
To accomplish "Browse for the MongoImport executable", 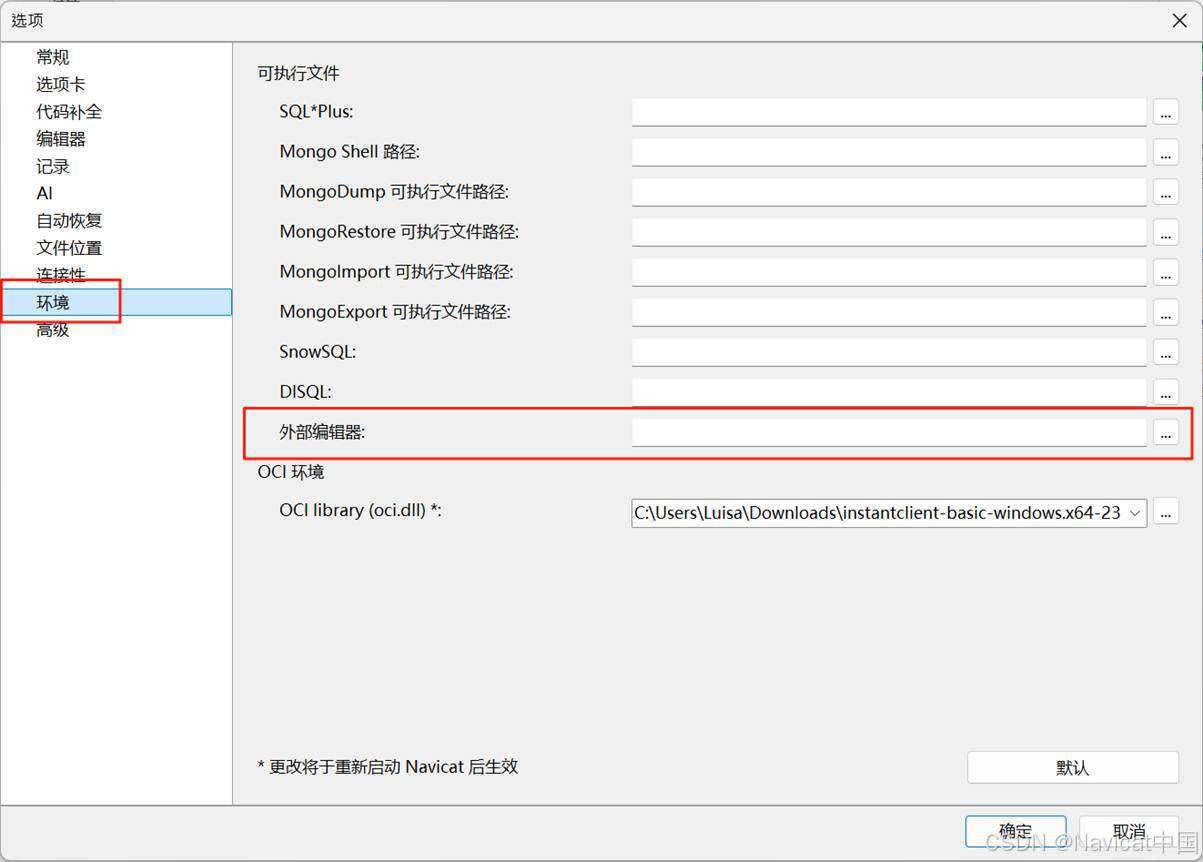I will (1166, 272).
